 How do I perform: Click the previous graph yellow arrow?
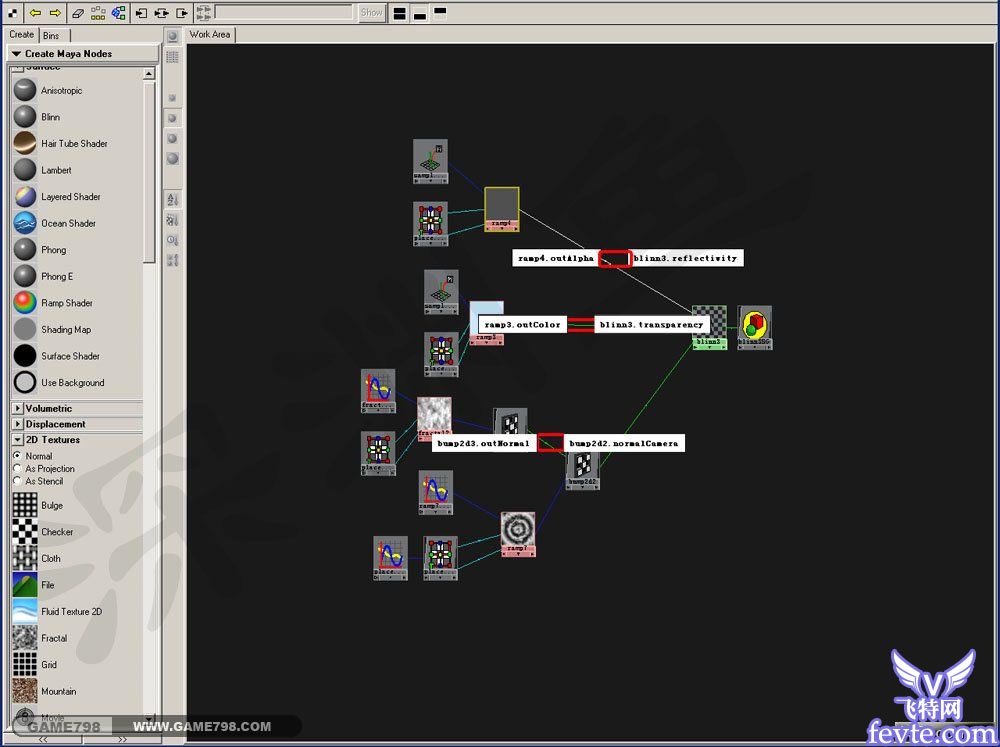pyautogui.click(x=35, y=13)
